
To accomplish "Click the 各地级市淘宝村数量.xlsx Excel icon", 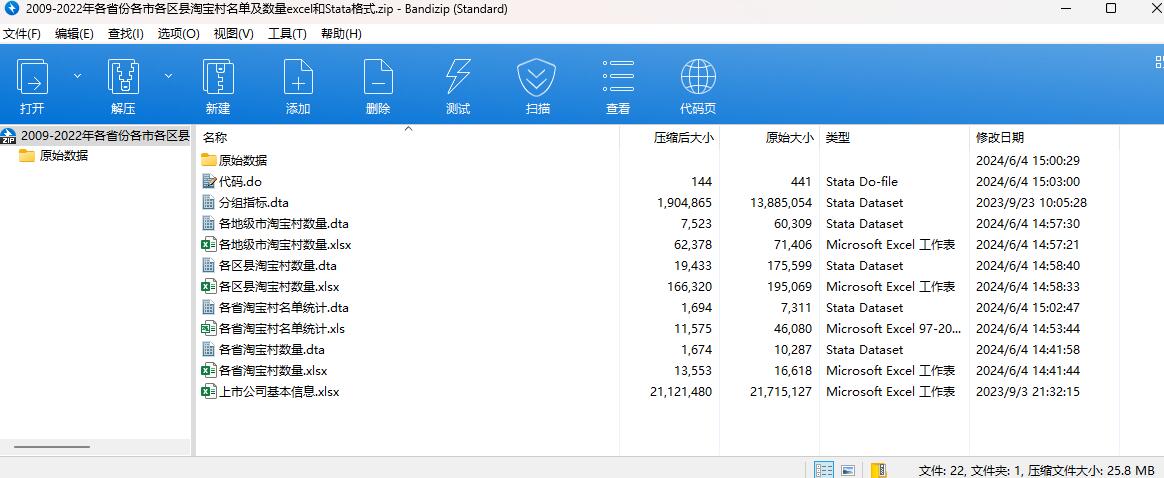I will click(209, 244).
